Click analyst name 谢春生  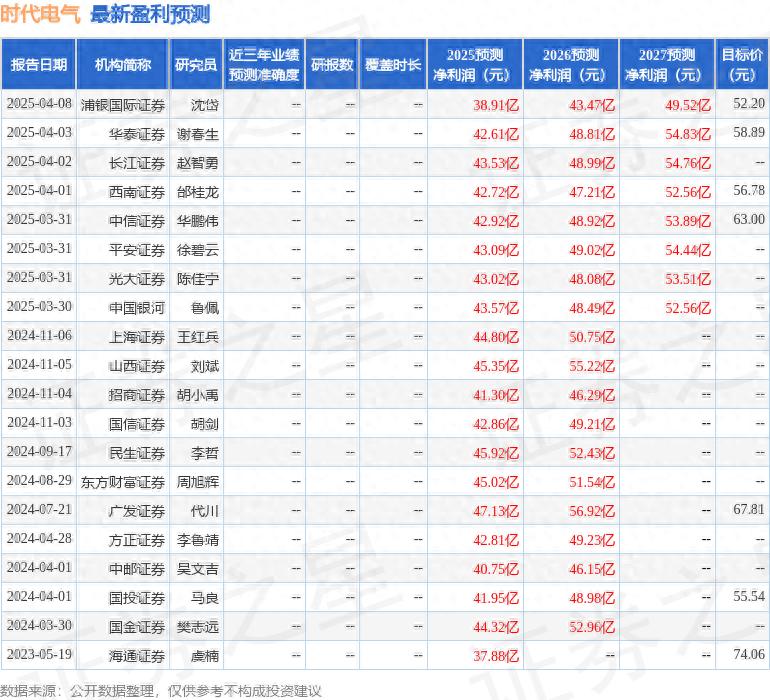(x=198, y=134)
